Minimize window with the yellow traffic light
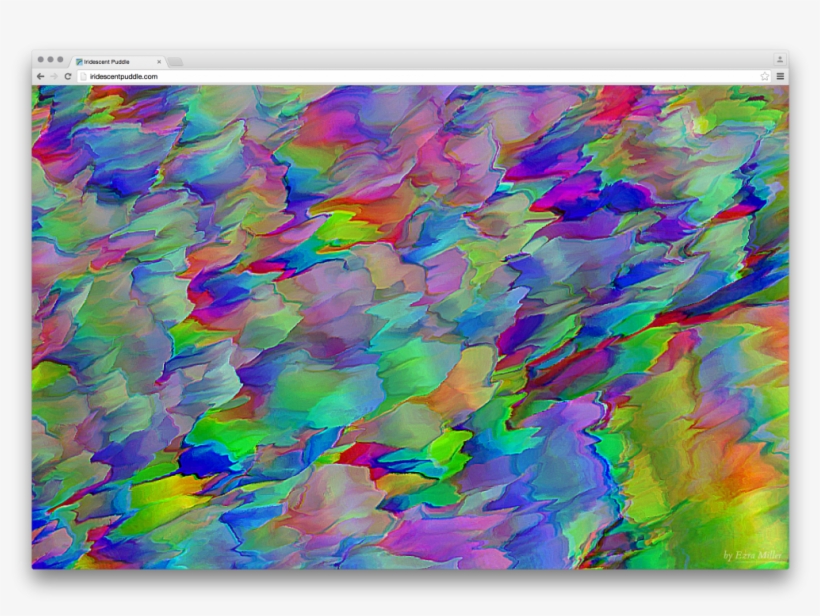The width and height of the screenshot is (820, 616). click(50, 59)
